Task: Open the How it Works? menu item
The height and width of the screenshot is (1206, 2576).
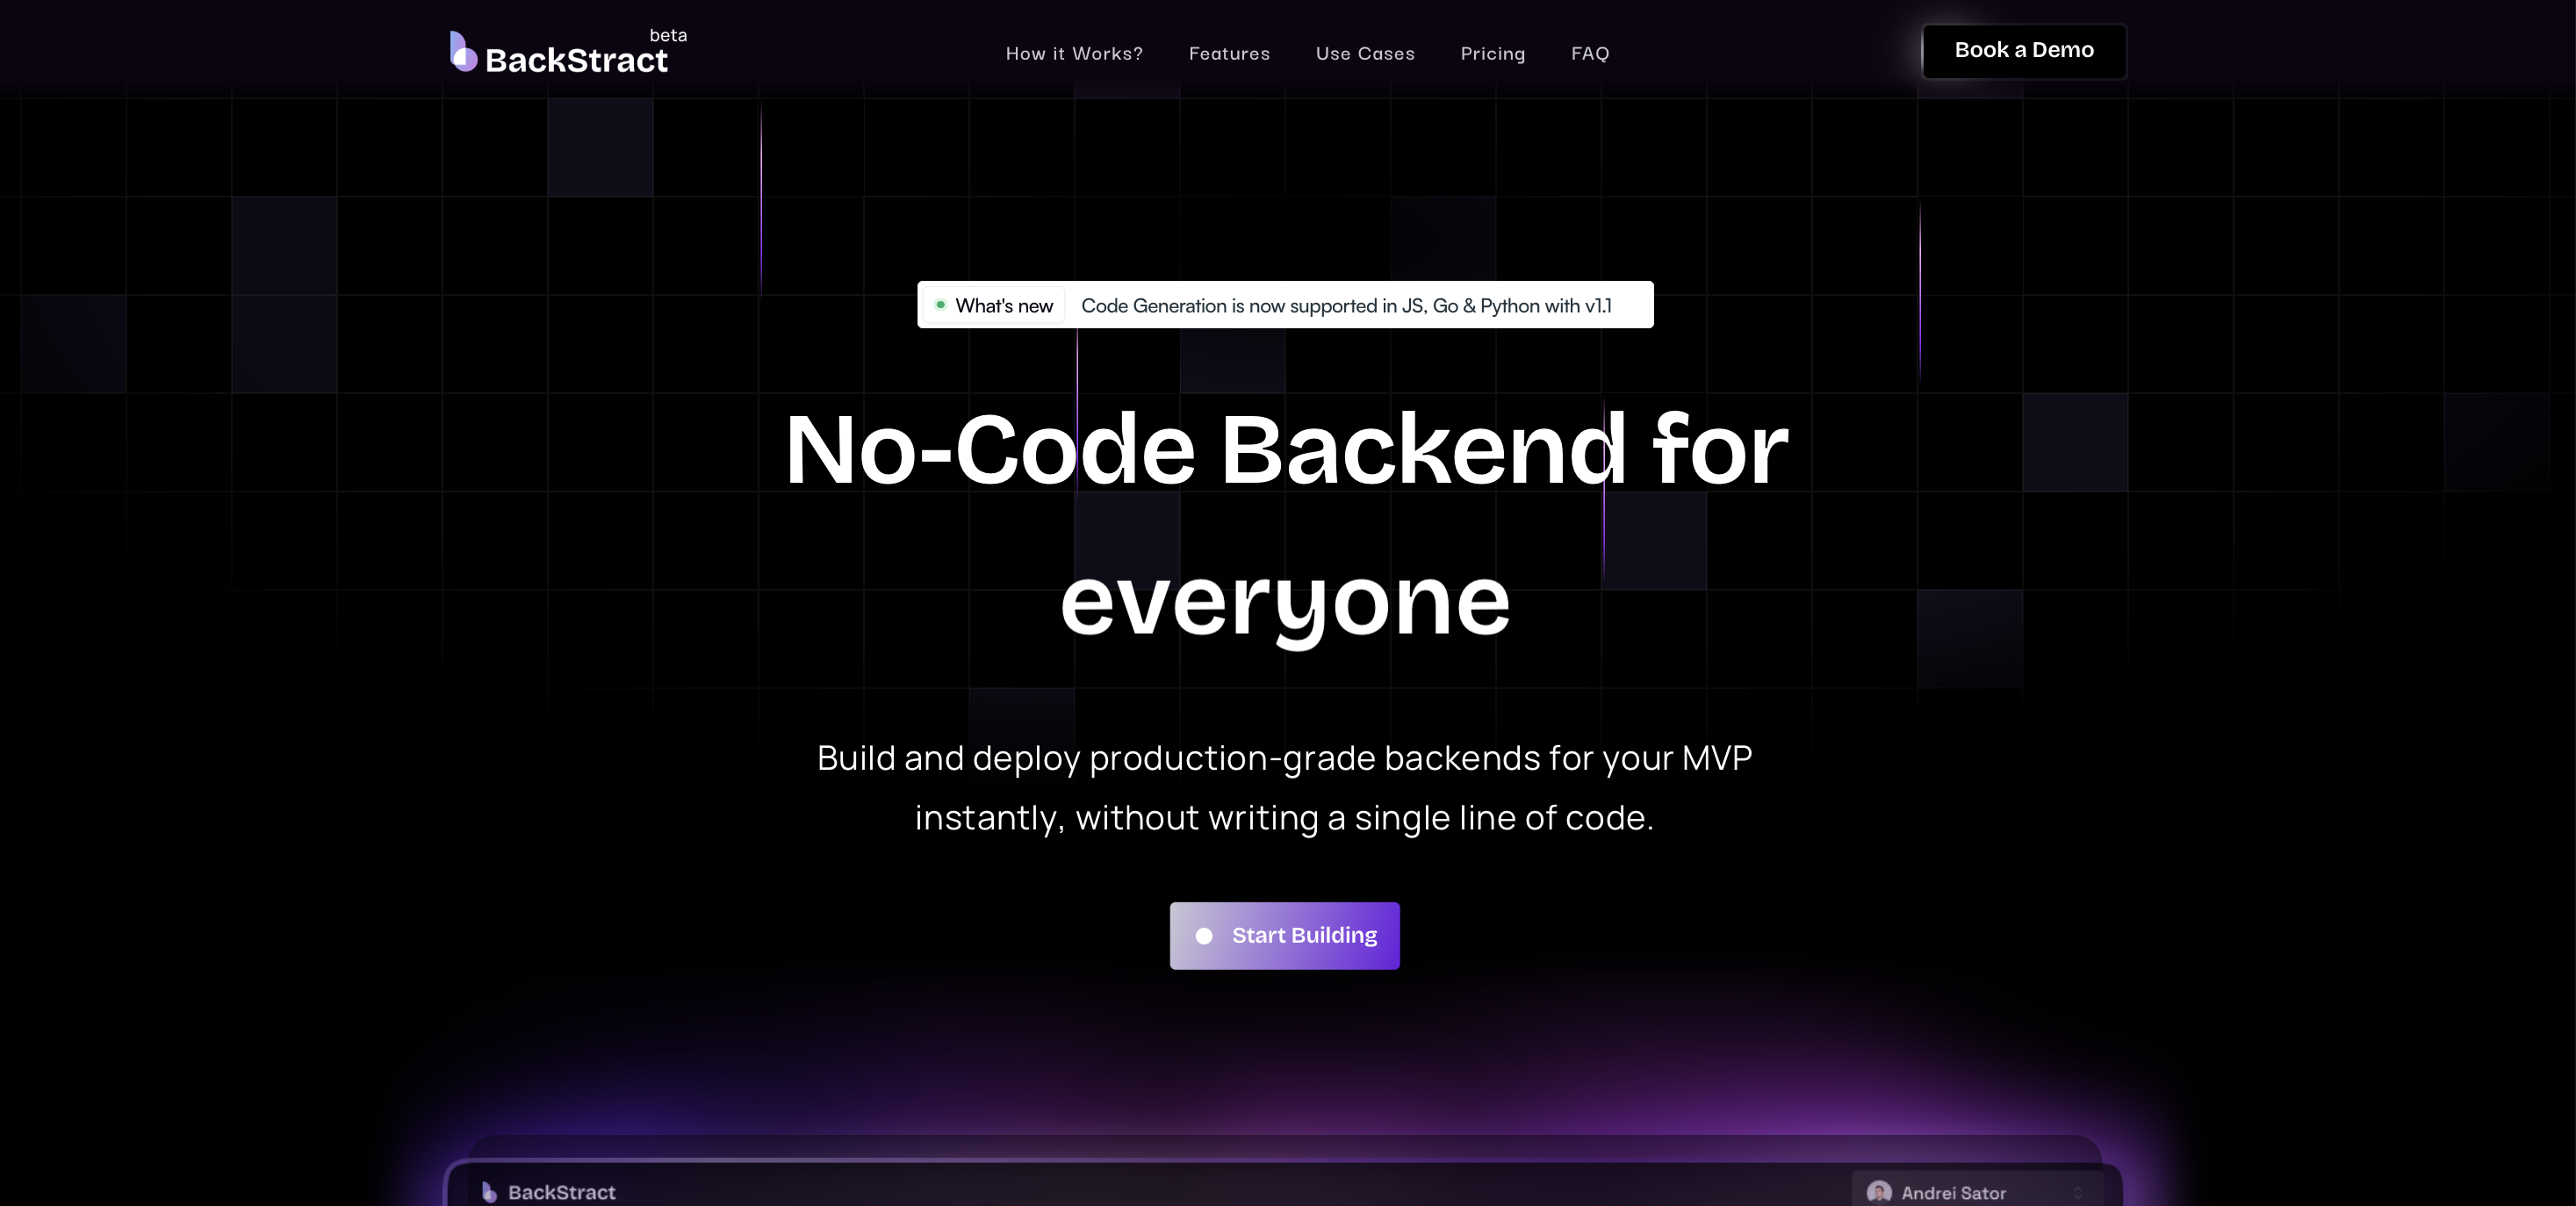Action: click(1074, 54)
